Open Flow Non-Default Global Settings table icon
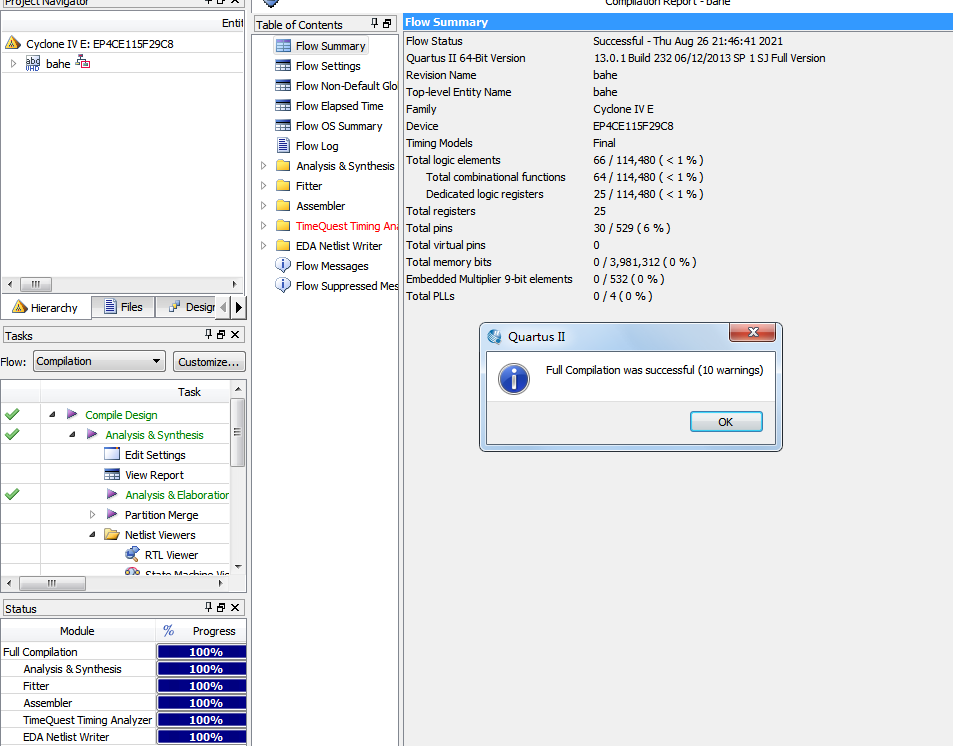 pyautogui.click(x=283, y=86)
